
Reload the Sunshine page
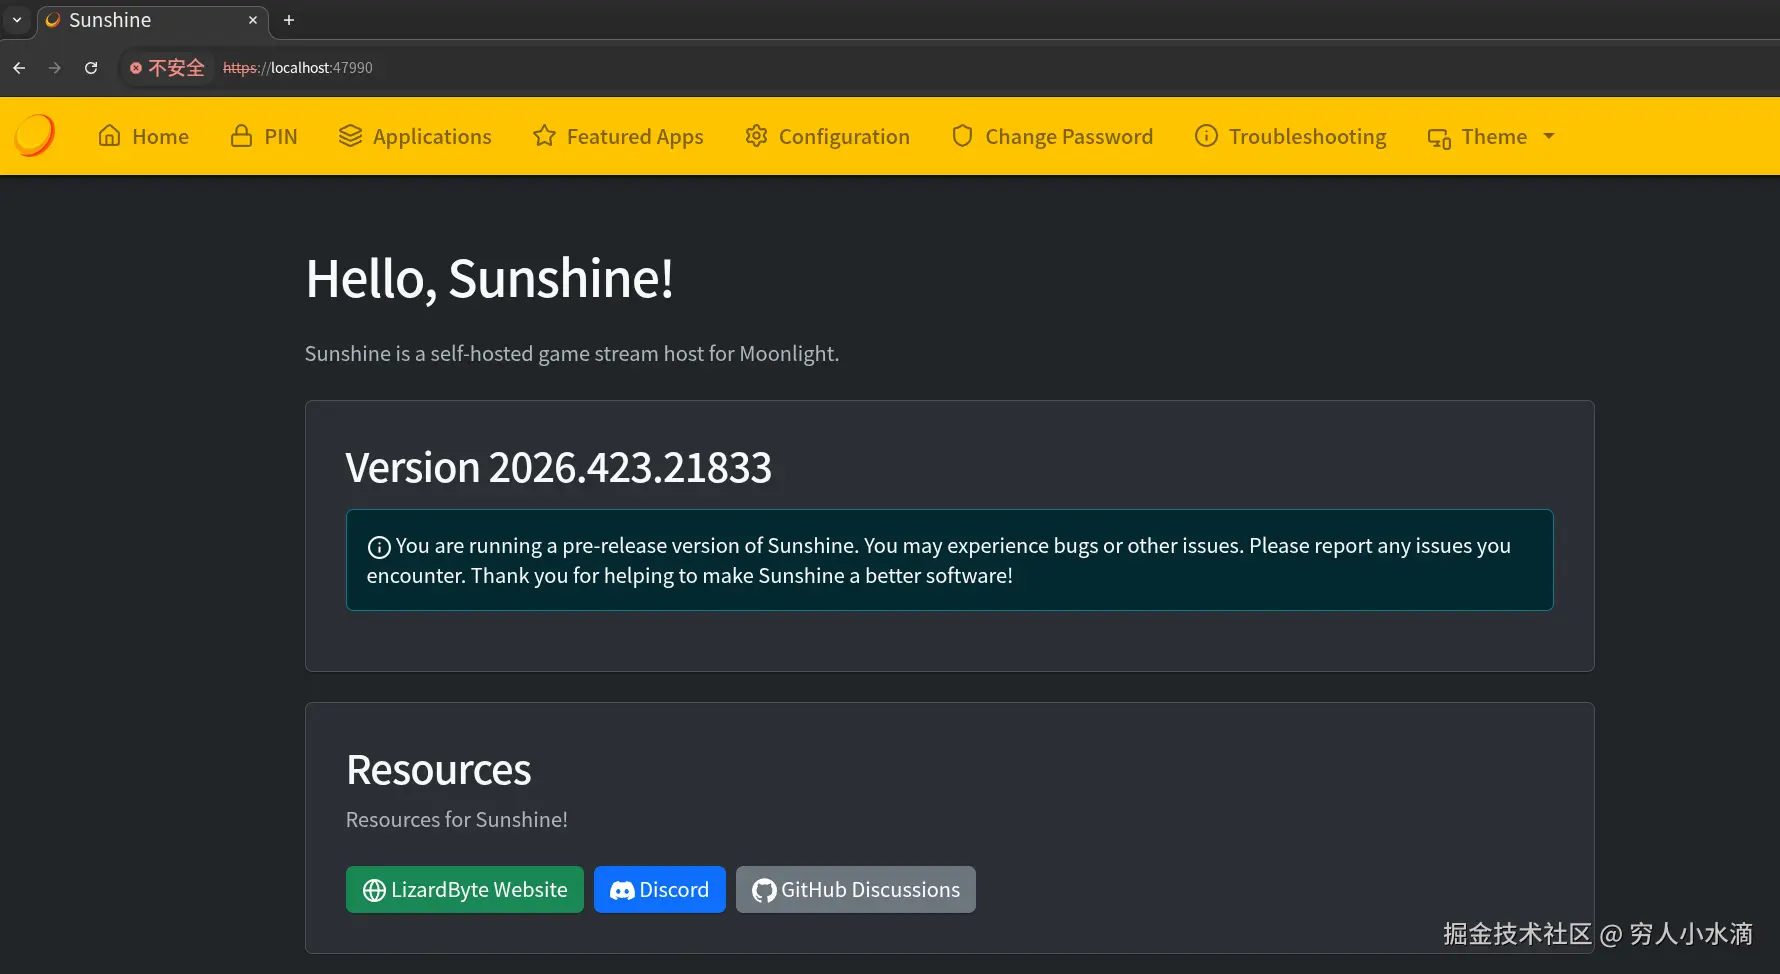(x=91, y=68)
